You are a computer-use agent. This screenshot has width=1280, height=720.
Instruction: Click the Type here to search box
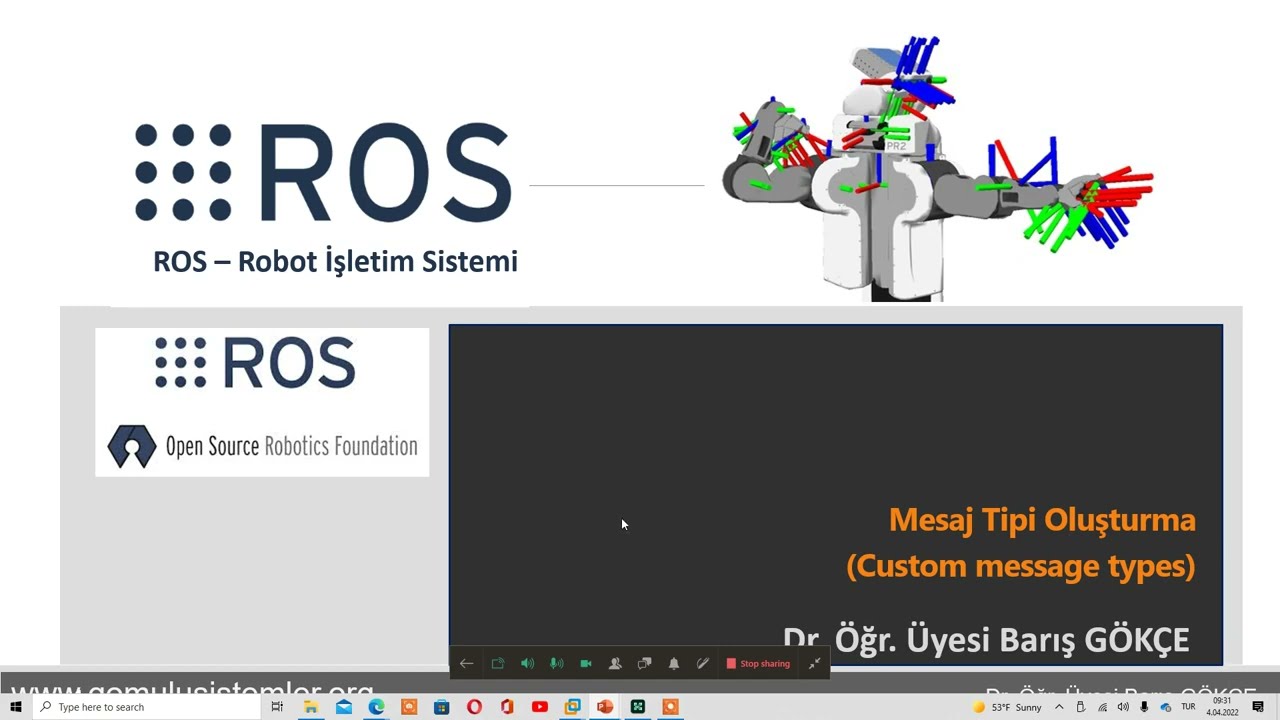[x=147, y=707]
